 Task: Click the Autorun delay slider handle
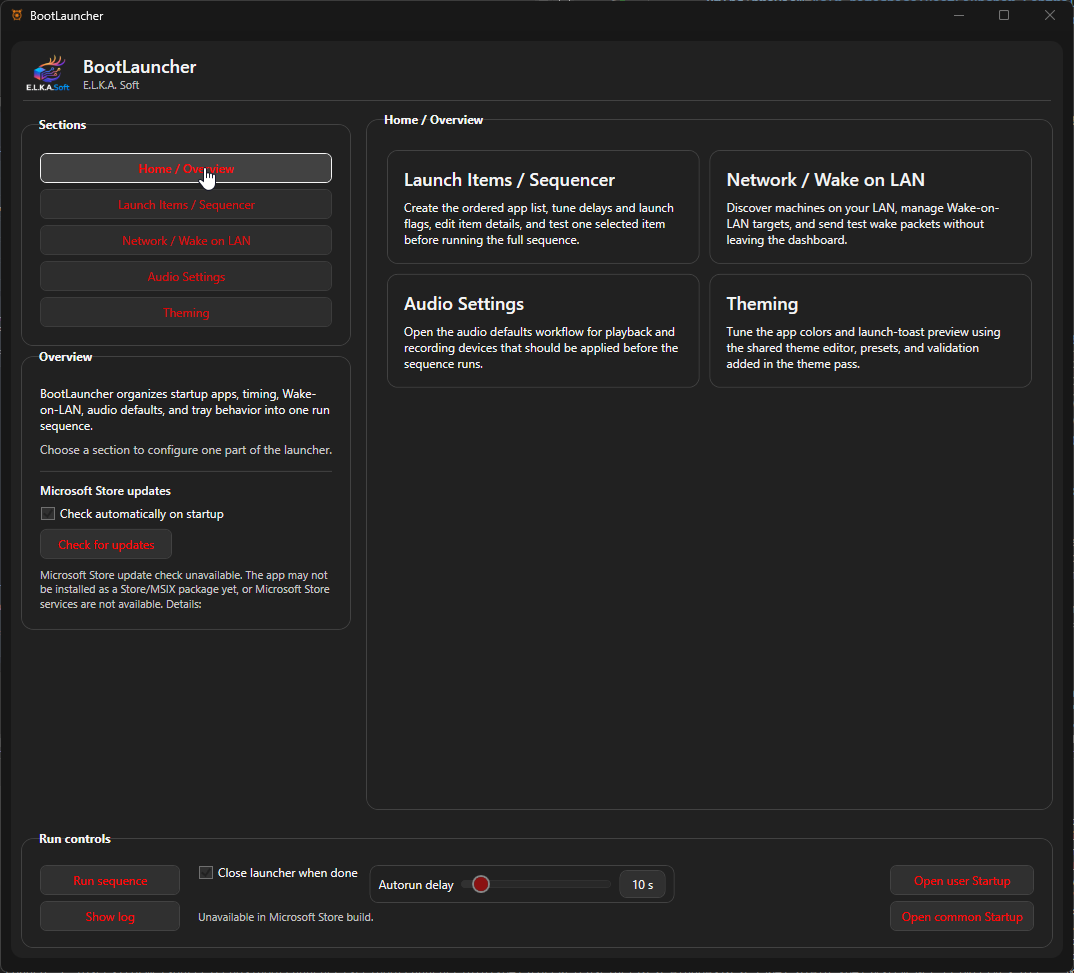481,884
